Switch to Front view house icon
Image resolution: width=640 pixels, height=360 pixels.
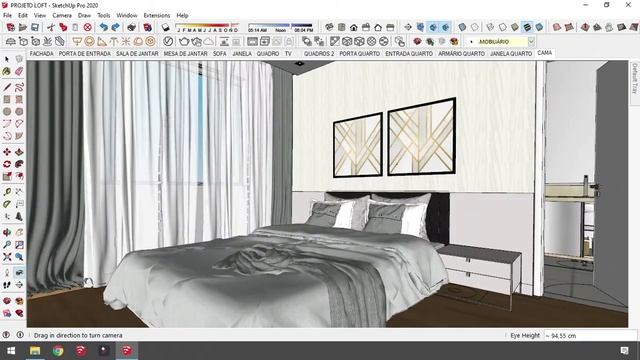[353, 27]
